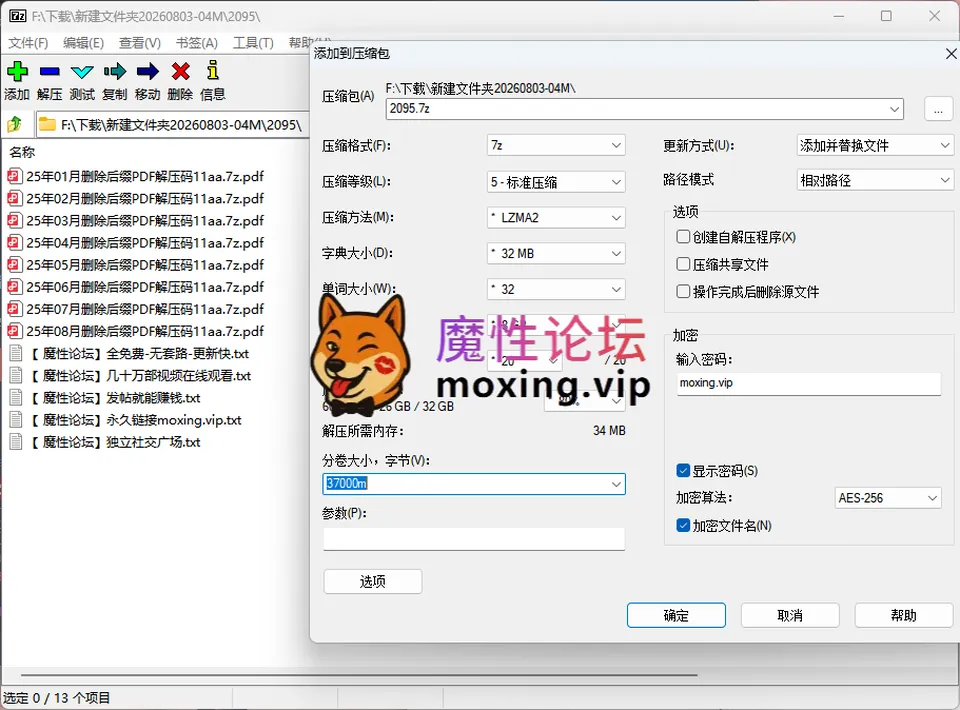This screenshot has width=960, height=710.
Task: Click the Move (移动) toolbar icon
Action: pos(148,72)
